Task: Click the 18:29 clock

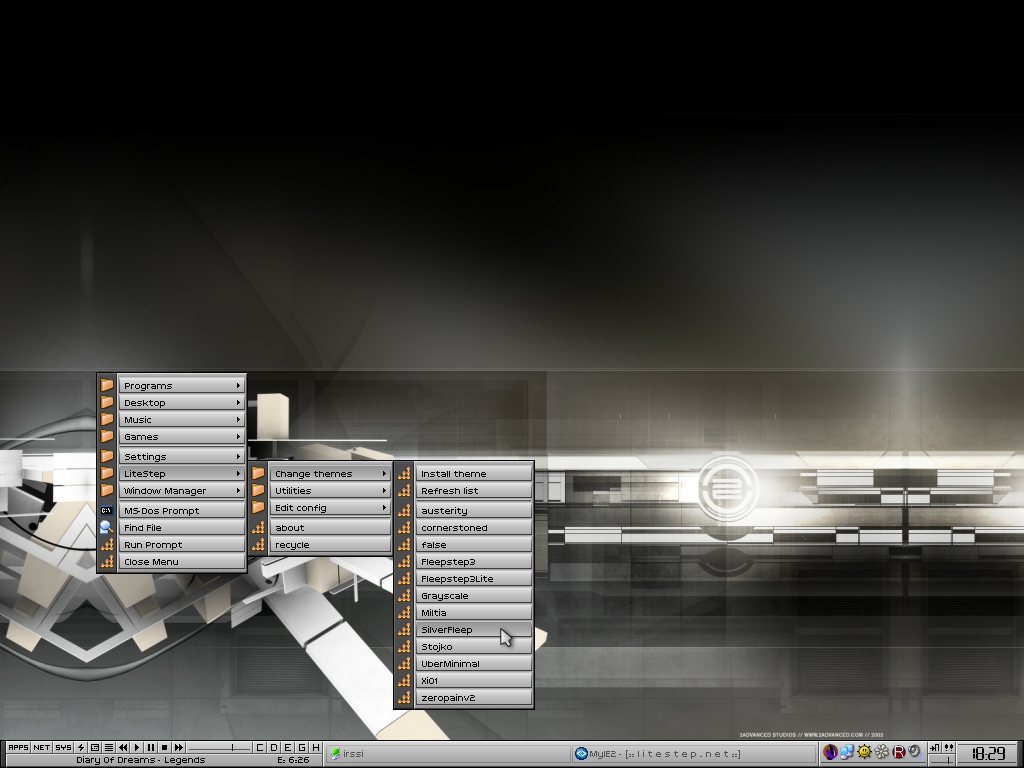Action: 991,754
